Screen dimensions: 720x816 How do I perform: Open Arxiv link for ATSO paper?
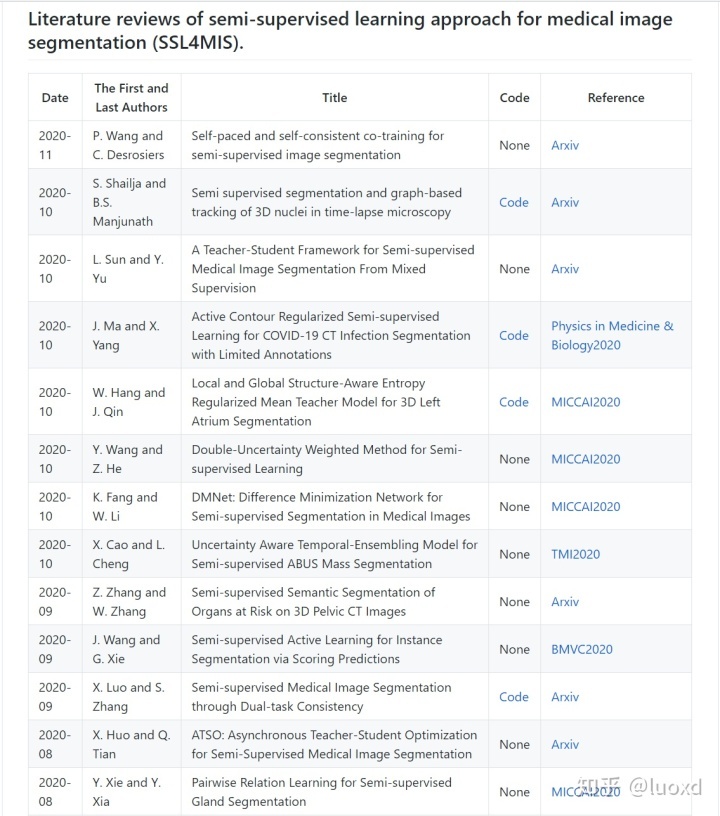pyautogui.click(x=565, y=745)
